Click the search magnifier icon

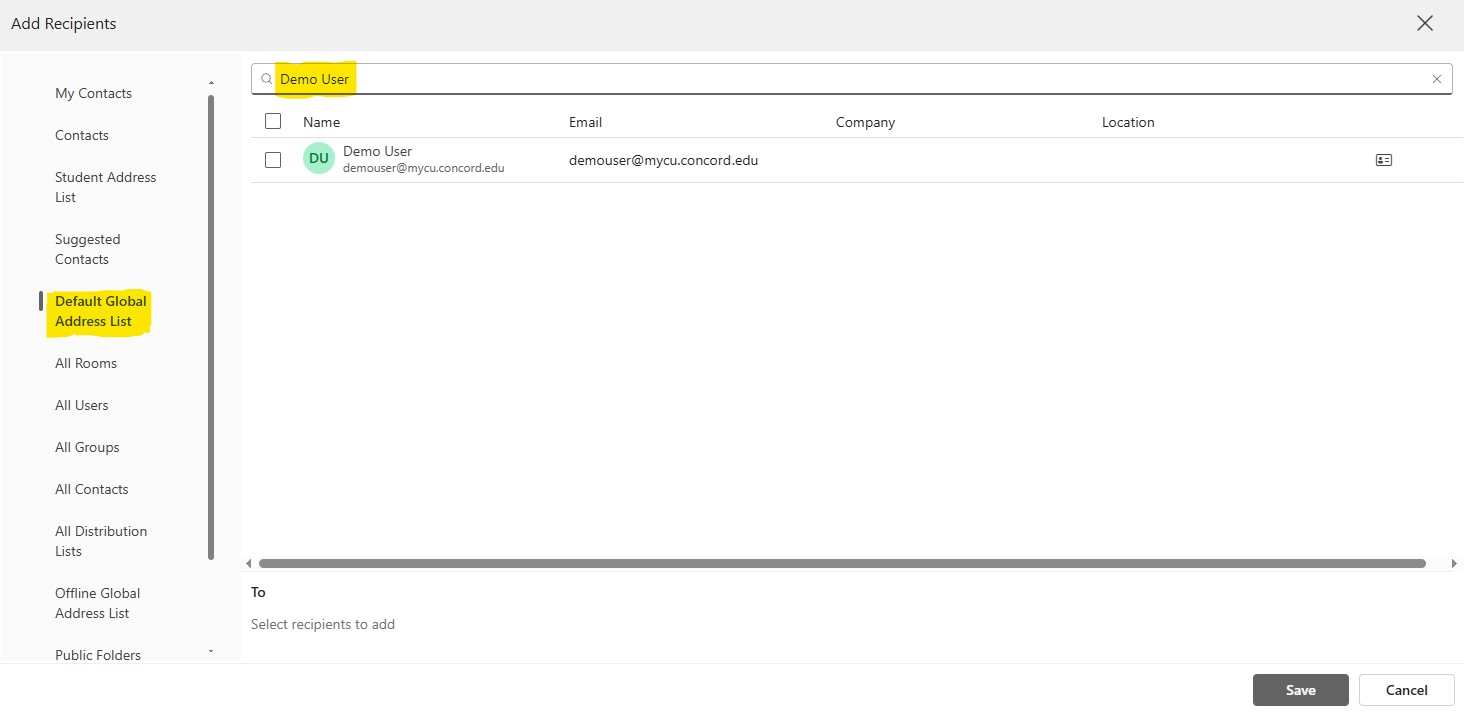coord(267,79)
